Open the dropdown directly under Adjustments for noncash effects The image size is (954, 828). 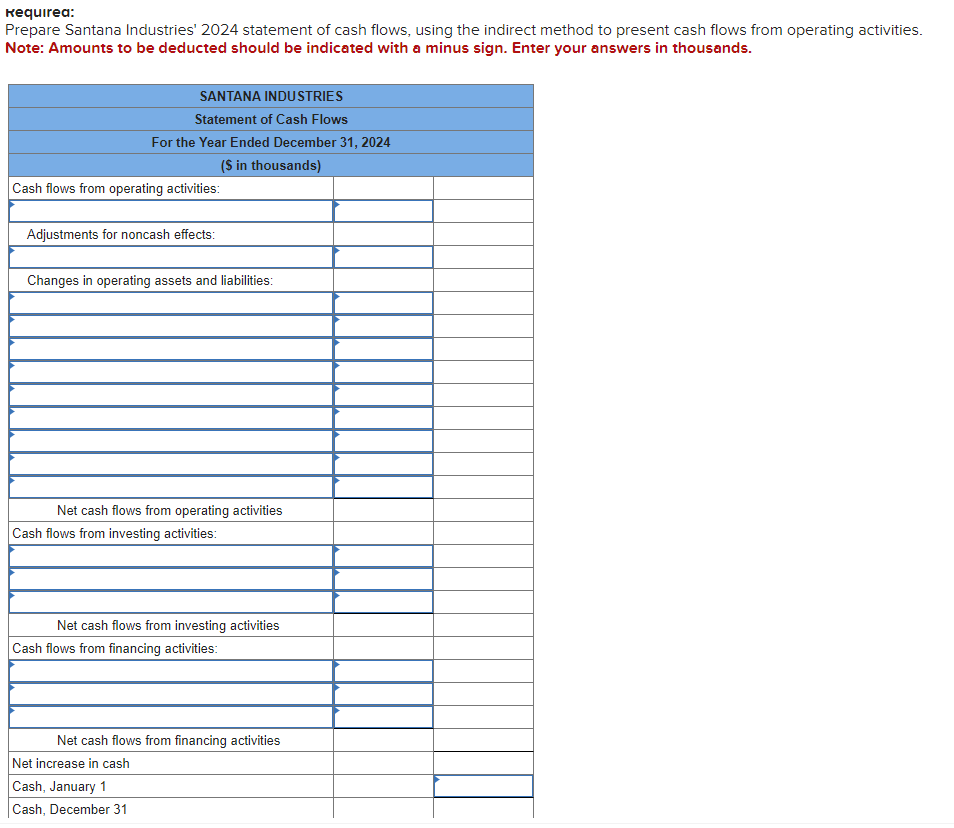tap(171, 257)
